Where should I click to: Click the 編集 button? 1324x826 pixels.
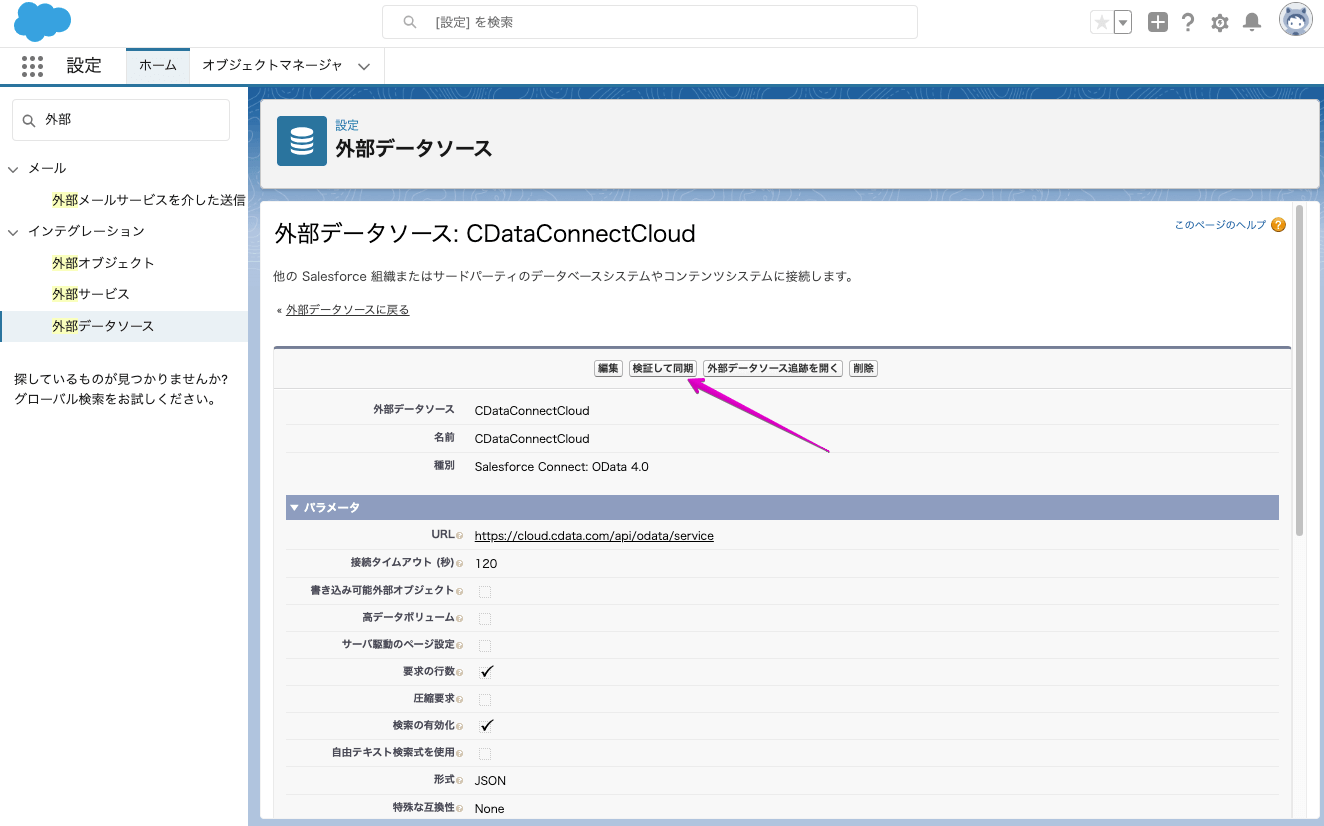point(608,369)
